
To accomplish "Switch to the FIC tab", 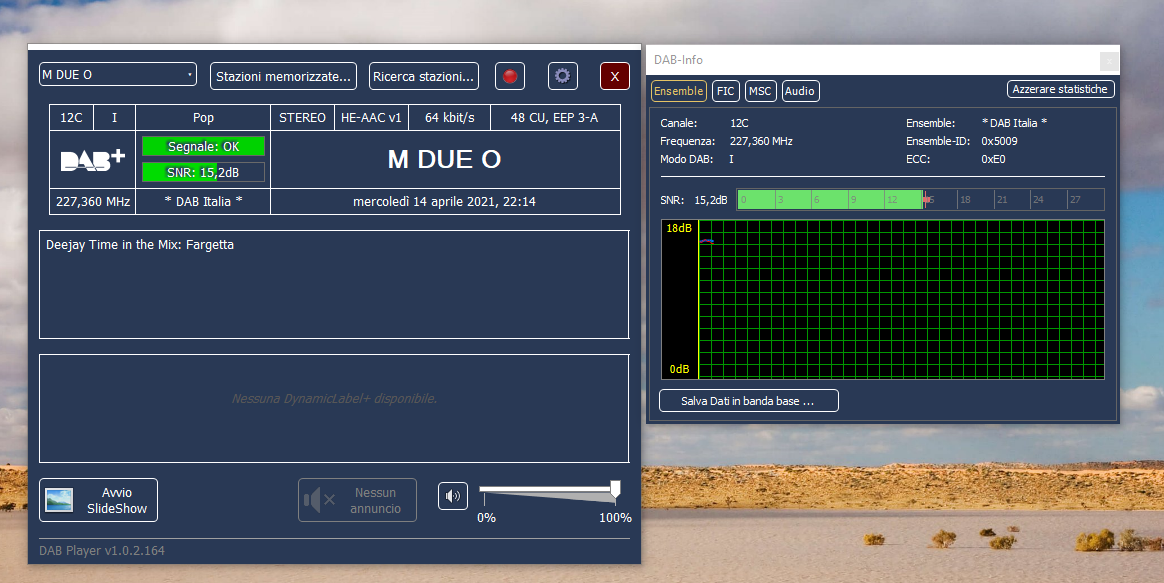I will coord(725,91).
